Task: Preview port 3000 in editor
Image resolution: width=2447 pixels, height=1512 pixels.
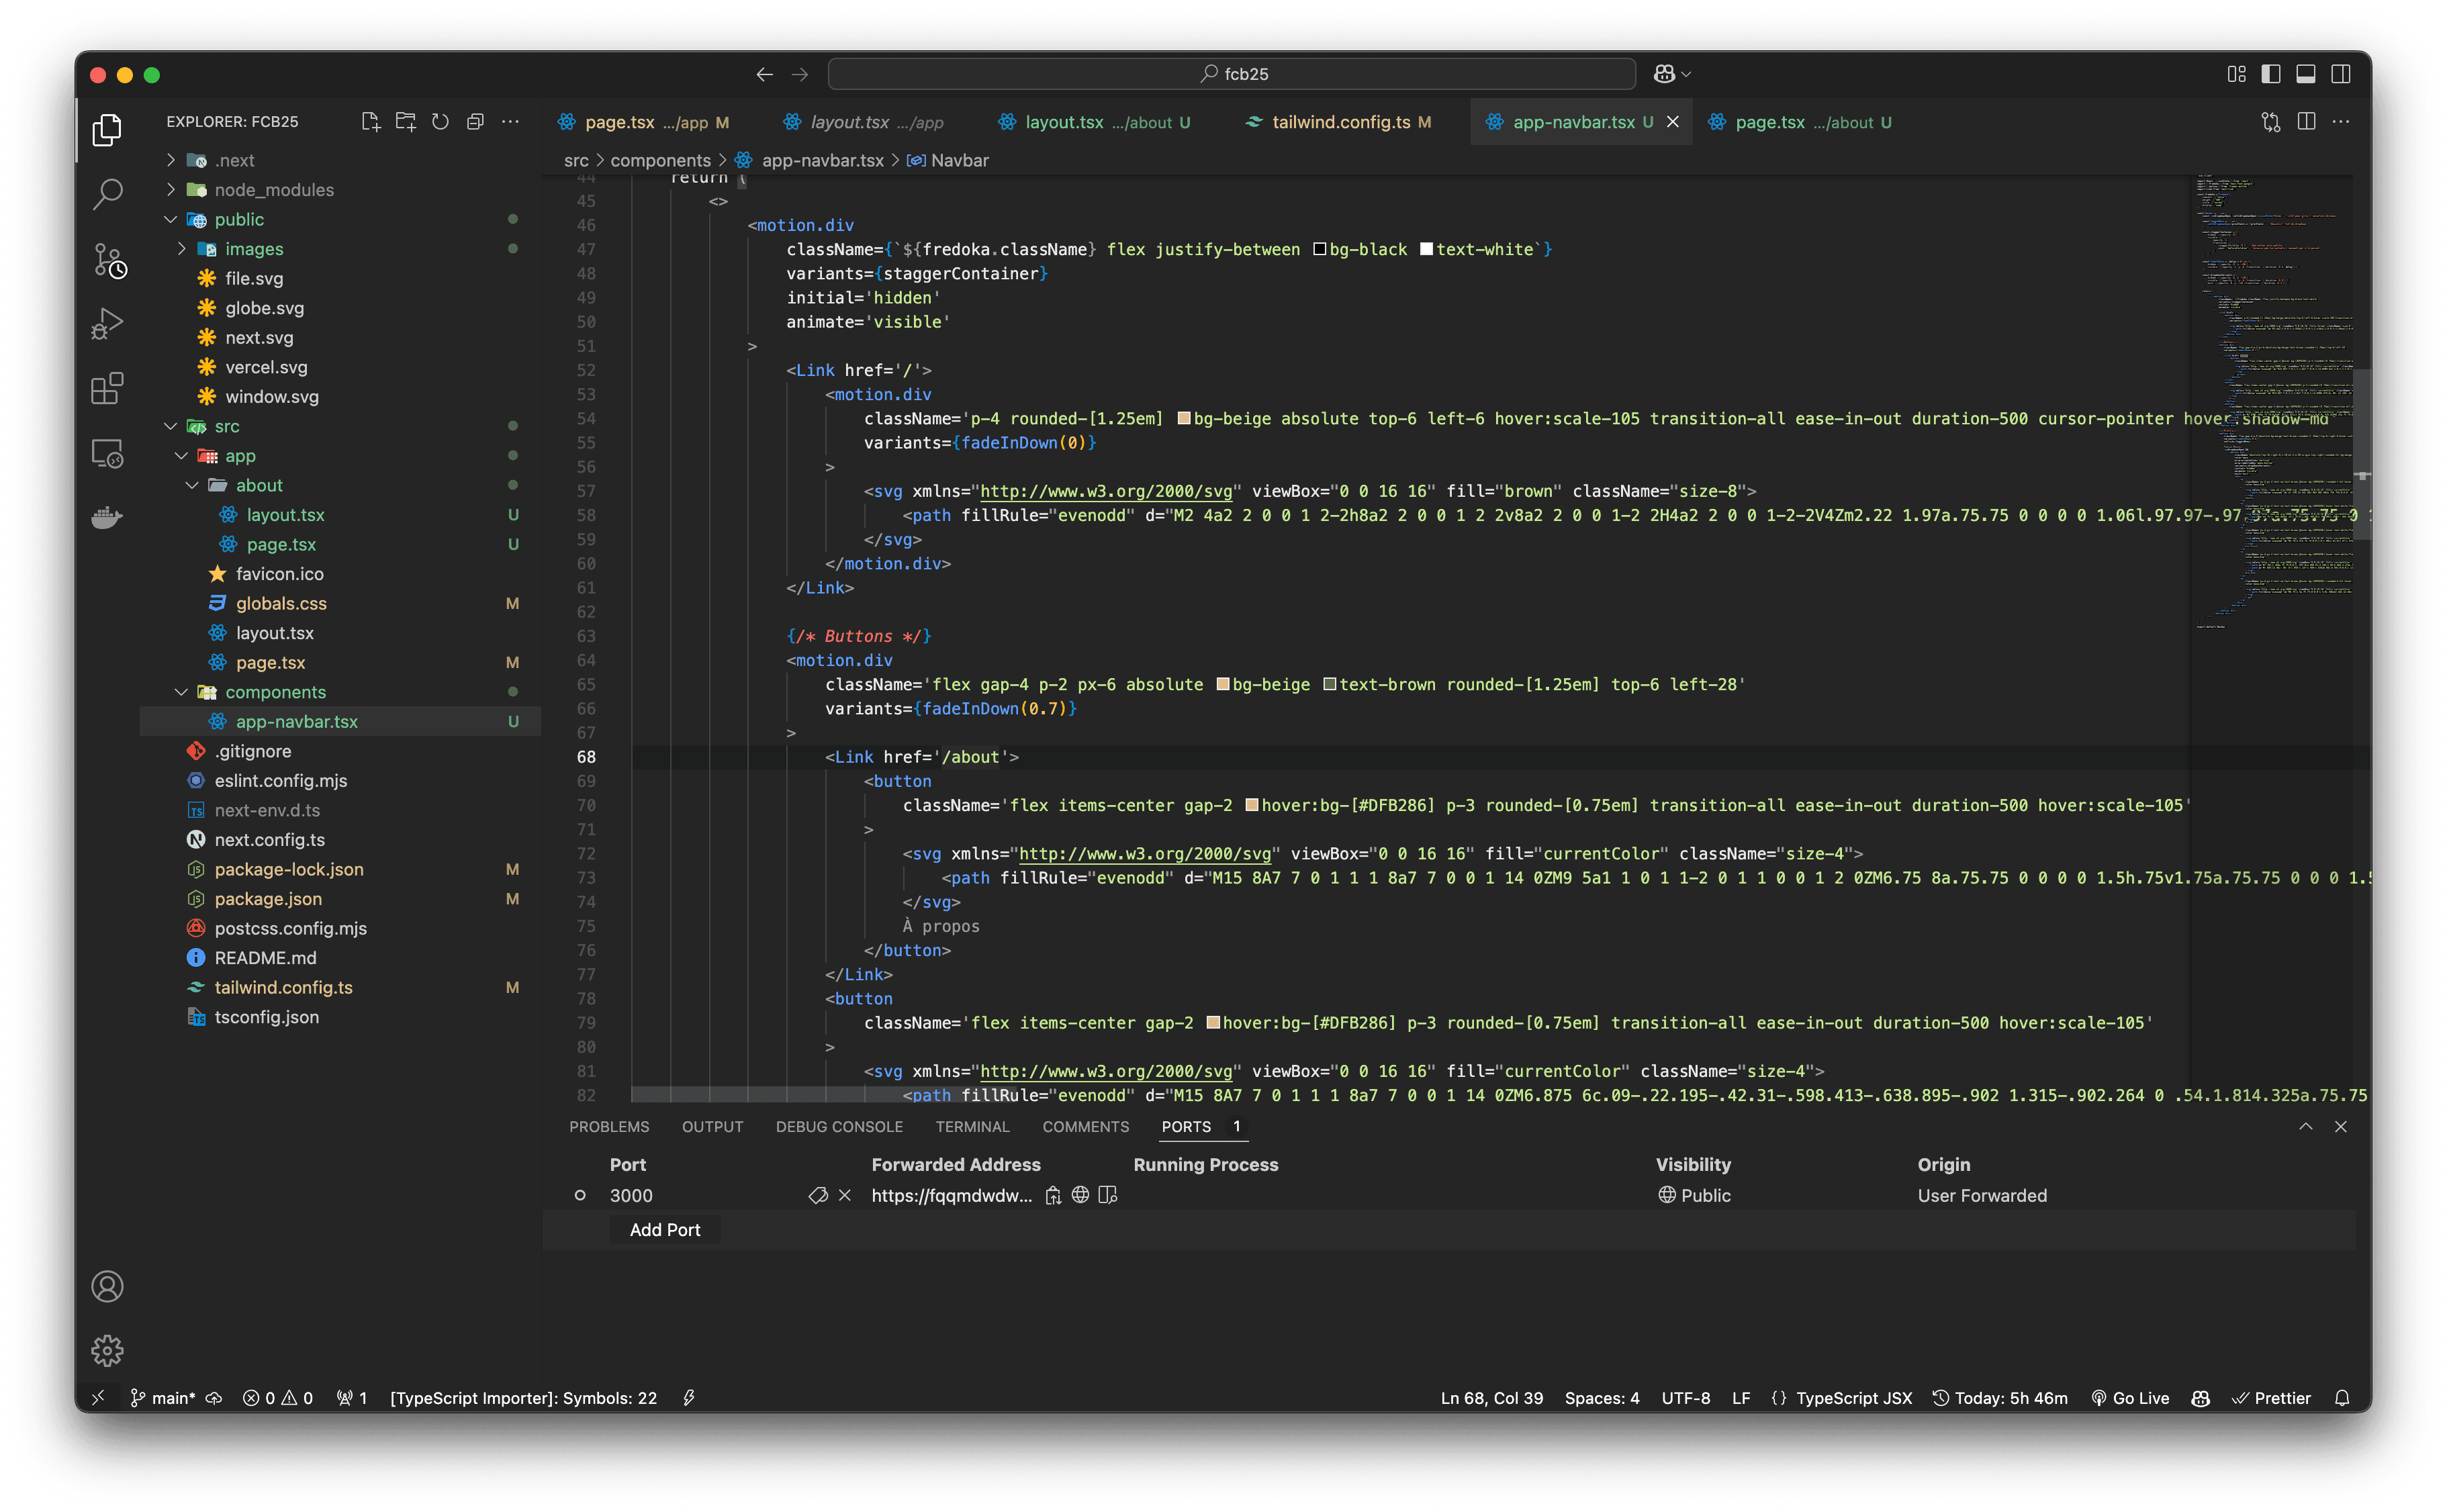Action: [1107, 1195]
